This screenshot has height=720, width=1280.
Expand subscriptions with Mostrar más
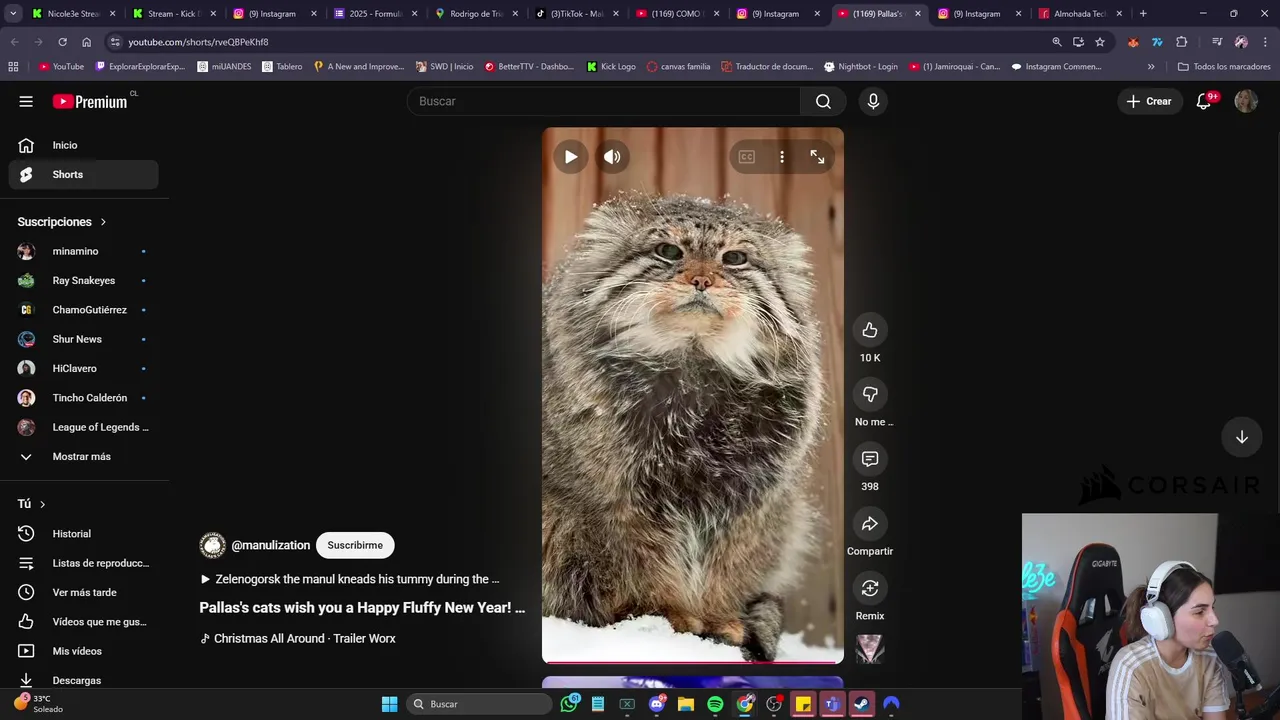point(84,456)
